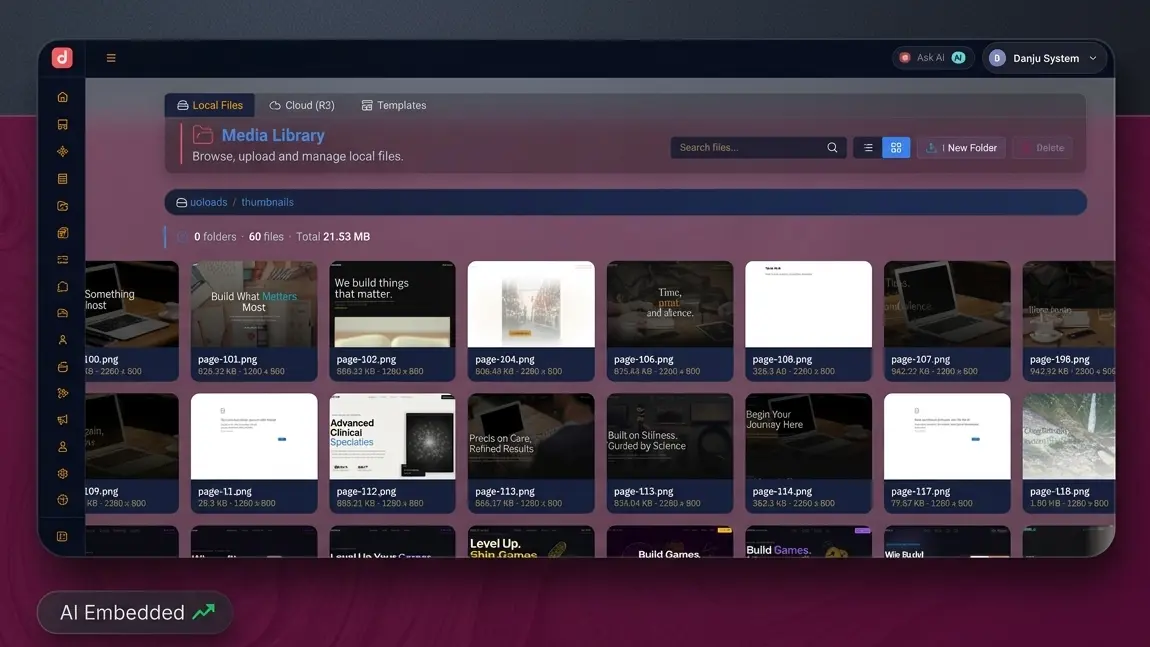
Task: Select the diamond-shaped components sidebar icon
Action: (x=62, y=151)
